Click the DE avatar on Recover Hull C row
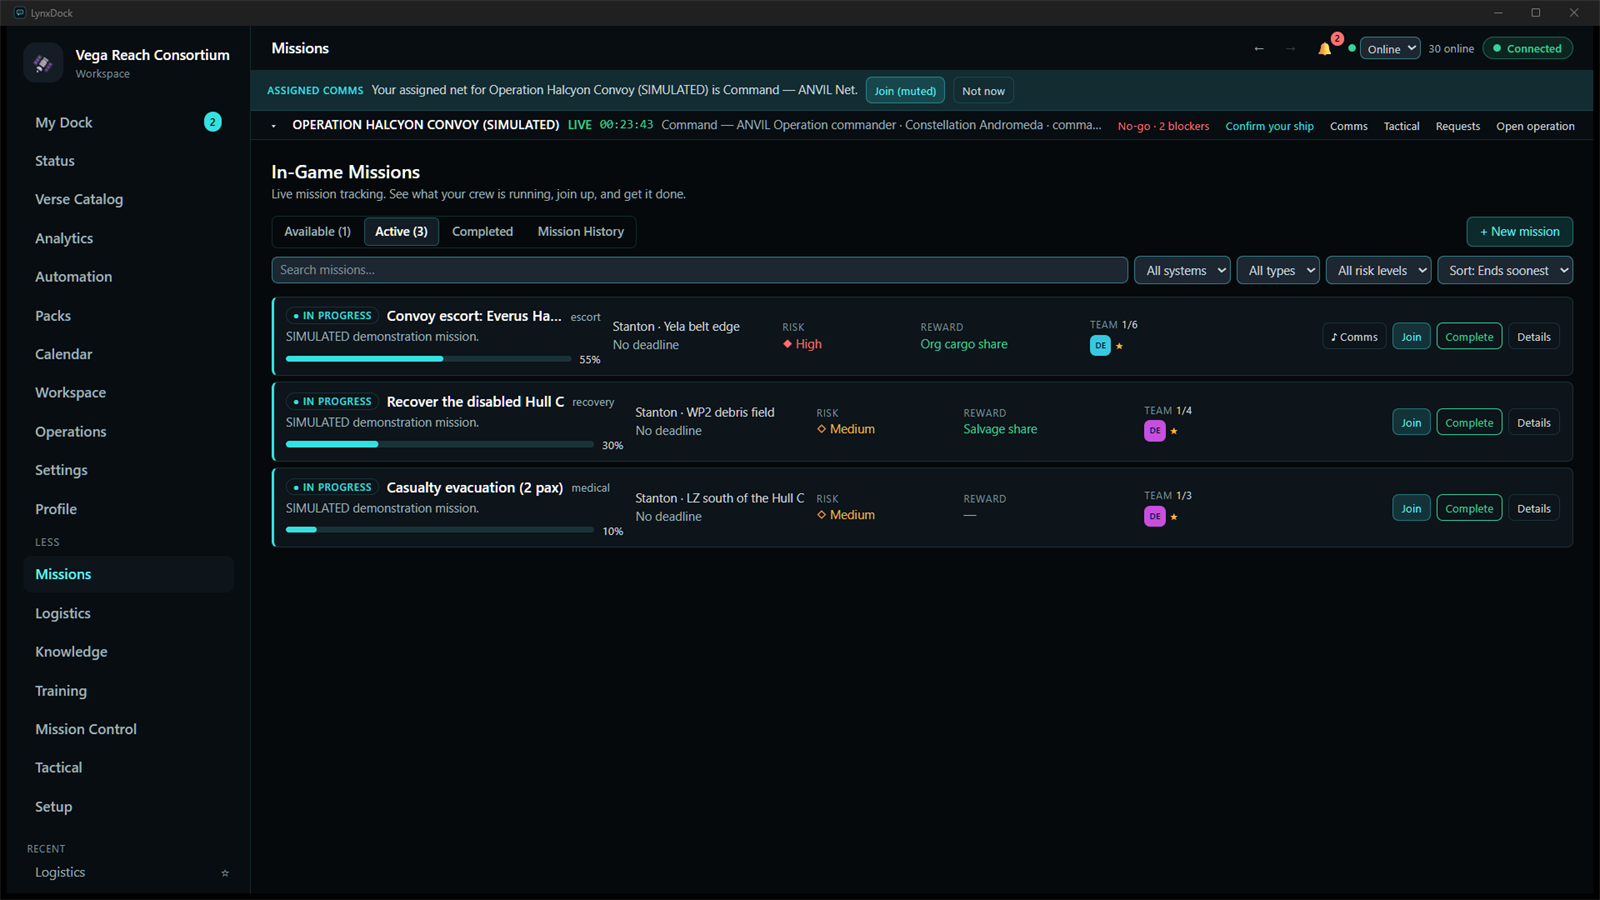Screen dimensions: 1600x900 click(x=1155, y=431)
